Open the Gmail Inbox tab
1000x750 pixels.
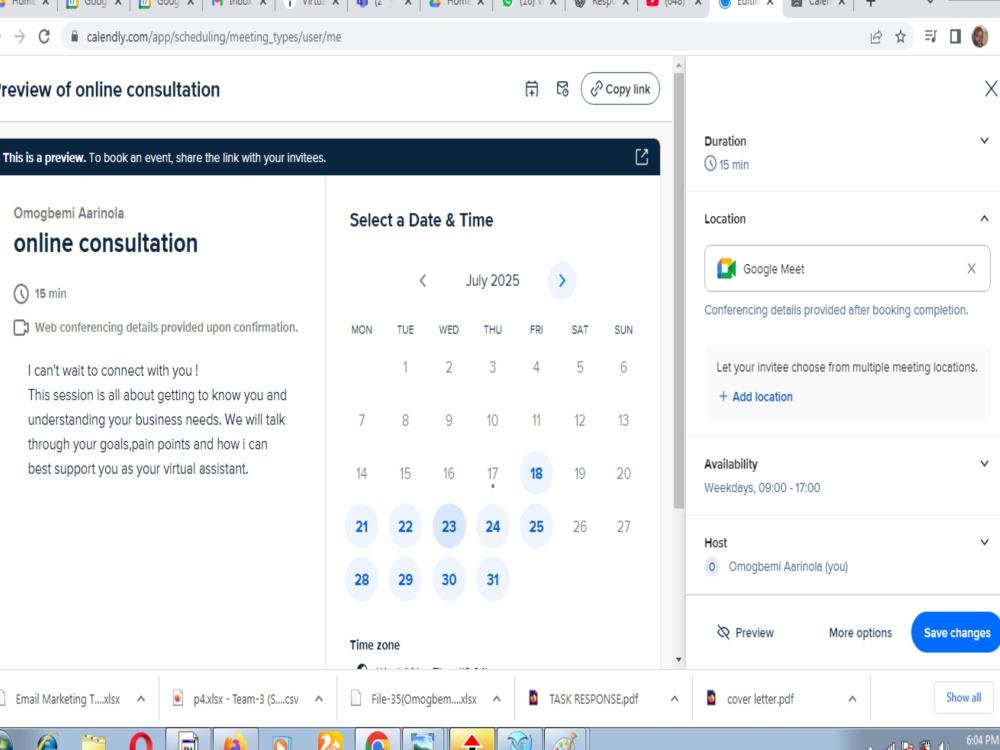pos(239,4)
